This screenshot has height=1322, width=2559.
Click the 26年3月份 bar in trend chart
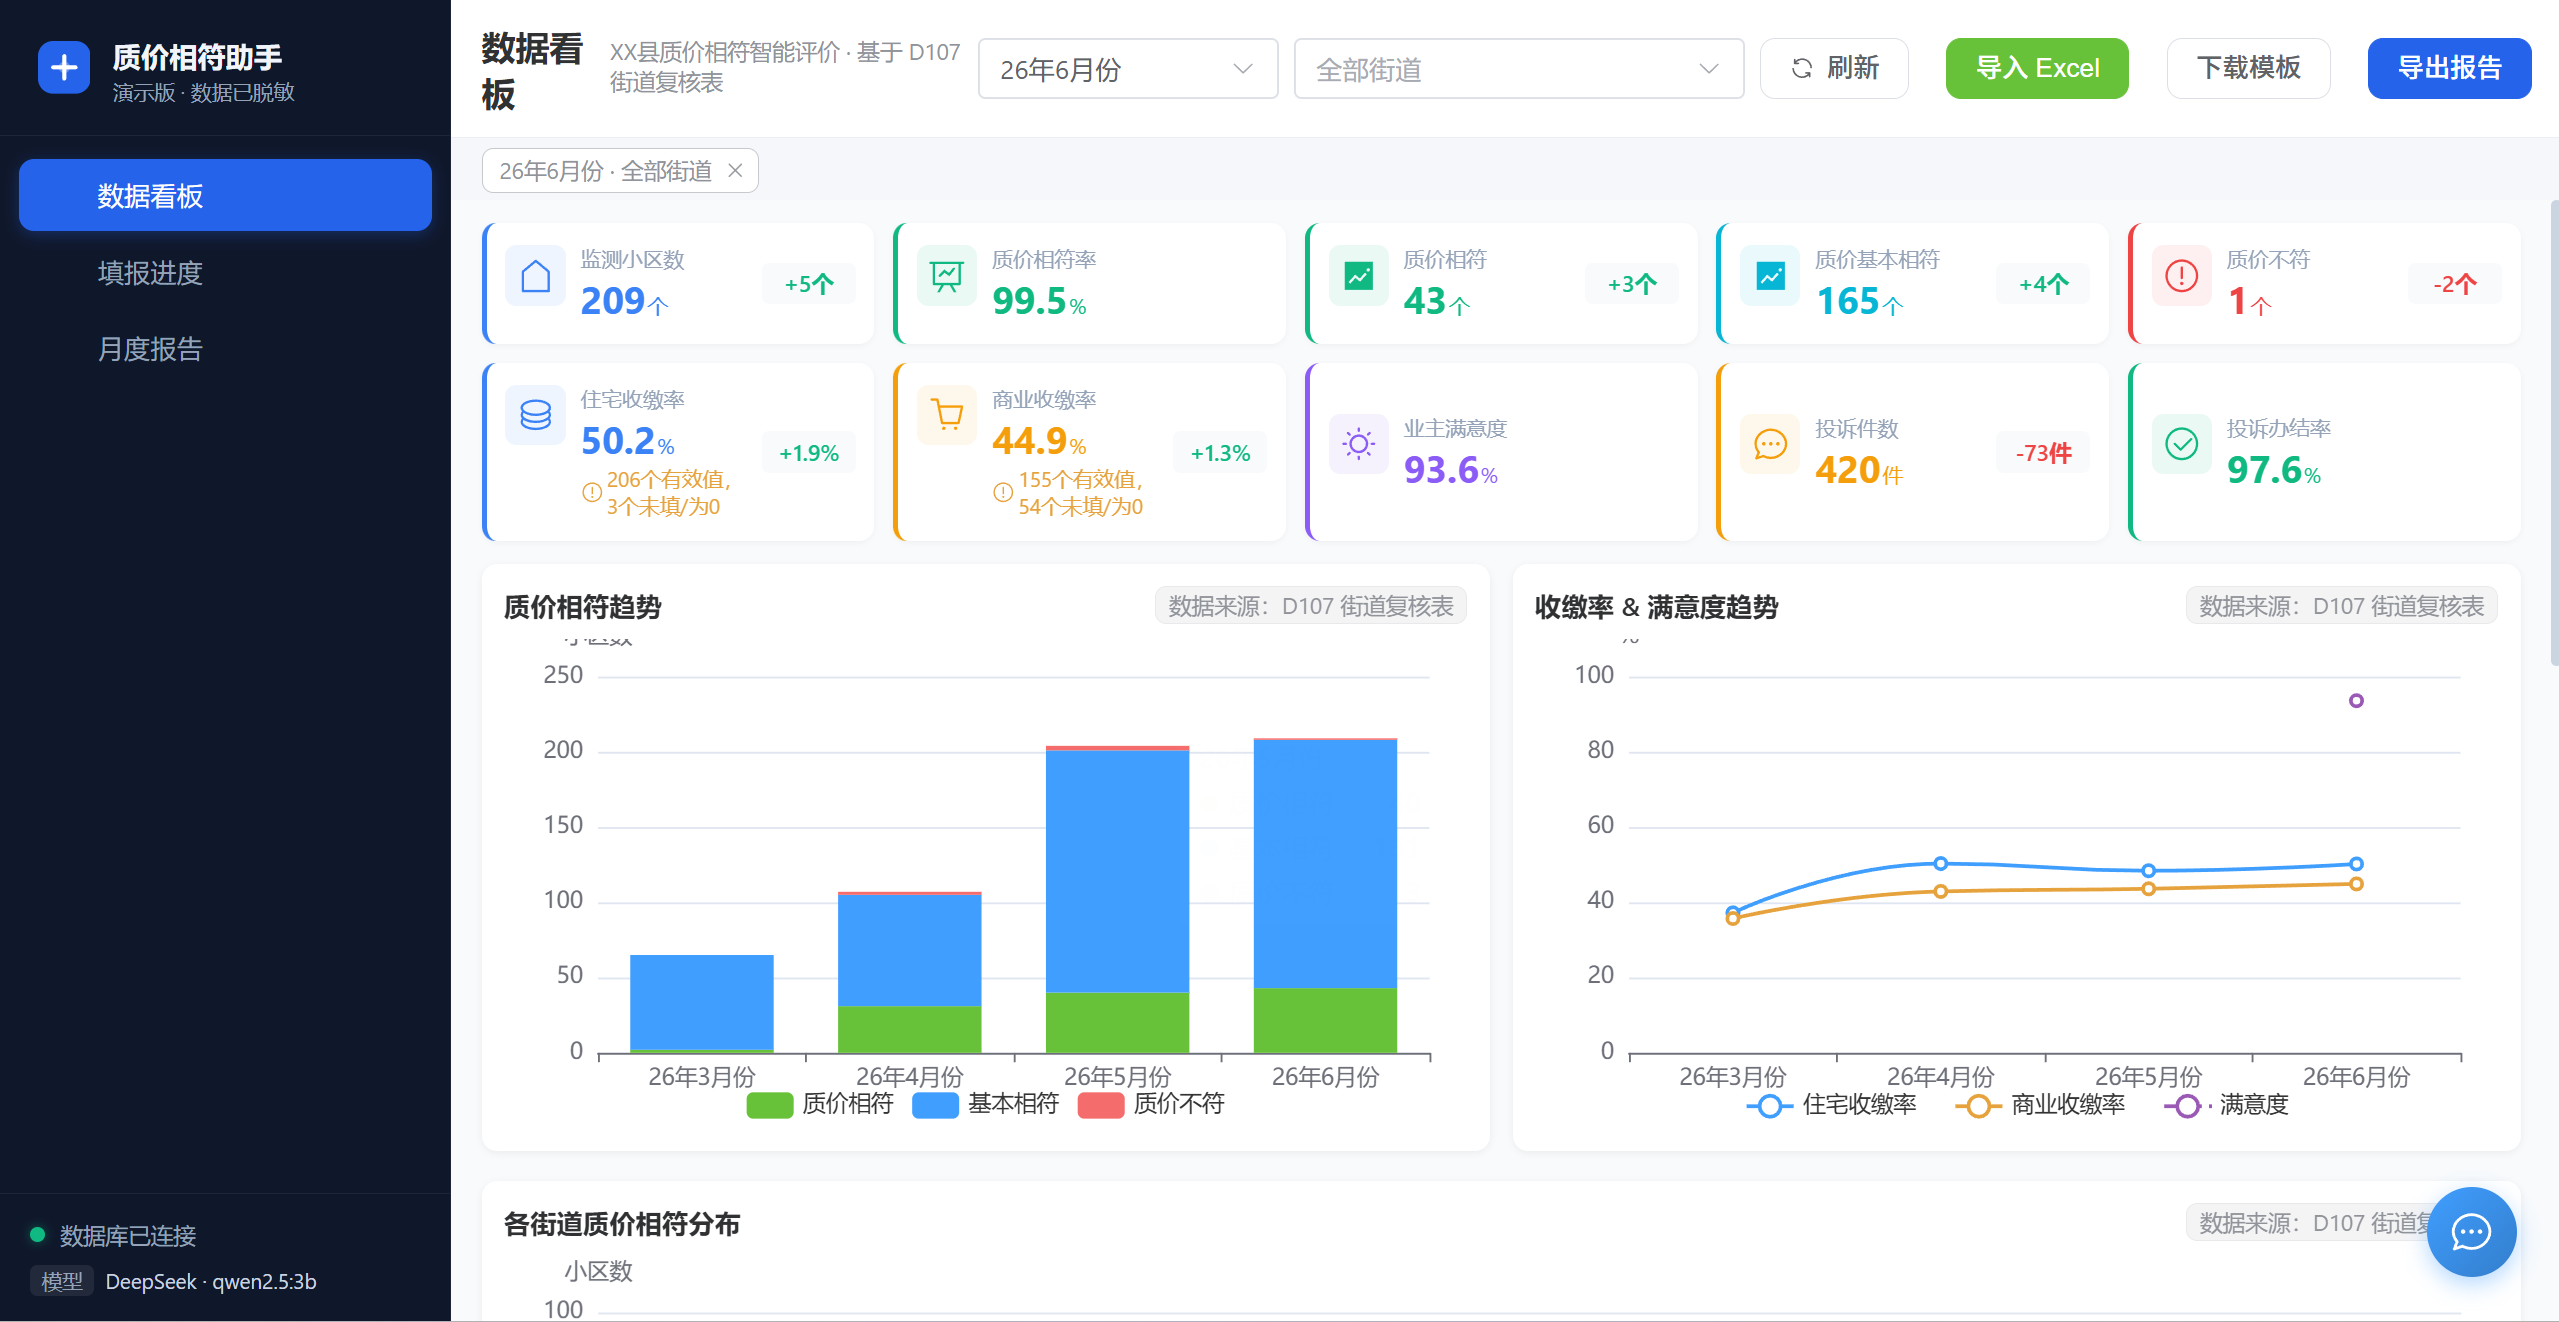[x=701, y=1004]
